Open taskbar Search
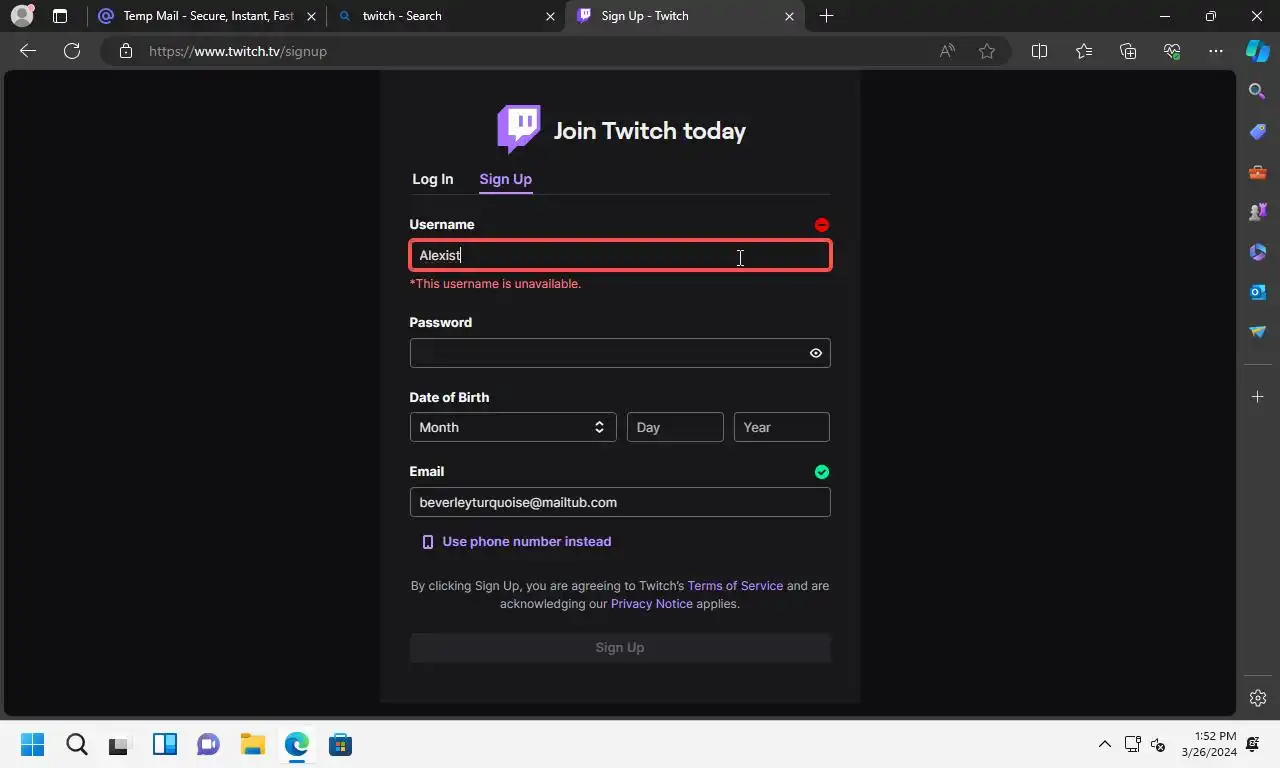1280x768 pixels. 76,744
